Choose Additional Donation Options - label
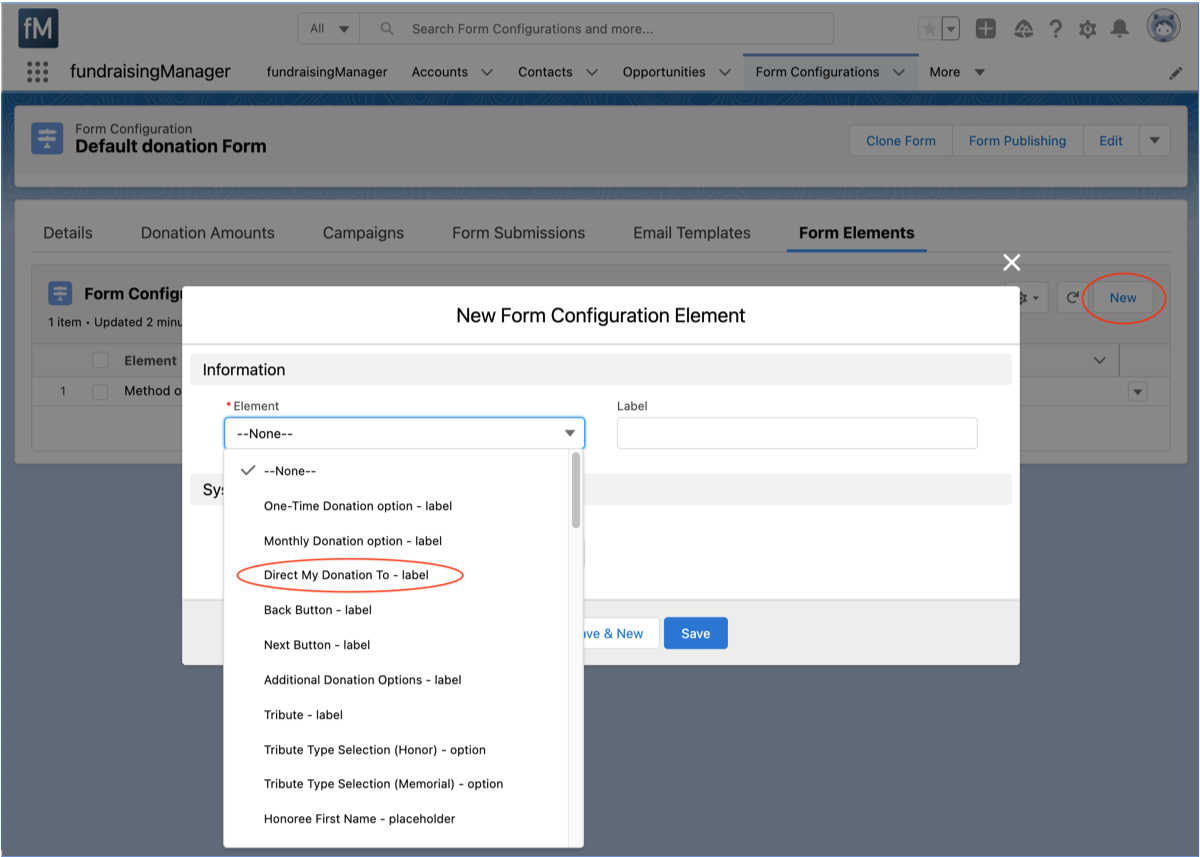 pyautogui.click(x=398, y=680)
